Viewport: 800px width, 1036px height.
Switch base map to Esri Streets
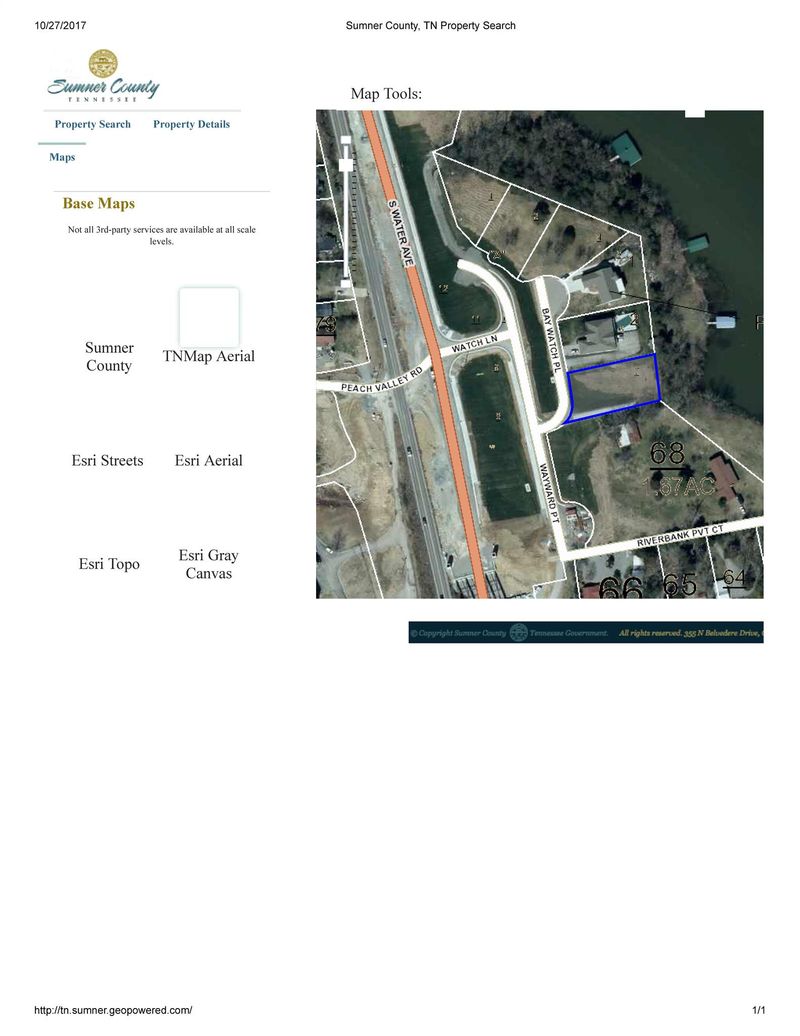tap(108, 461)
